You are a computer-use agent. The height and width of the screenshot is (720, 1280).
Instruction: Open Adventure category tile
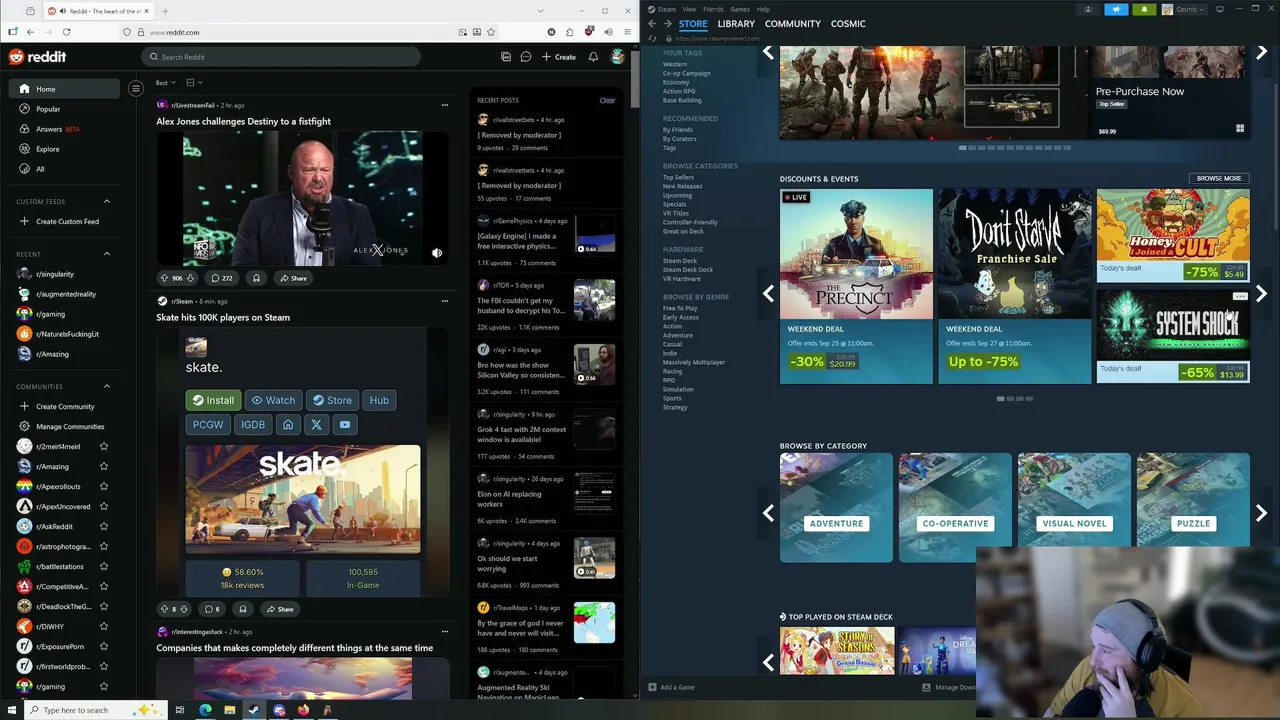[x=836, y=507]
